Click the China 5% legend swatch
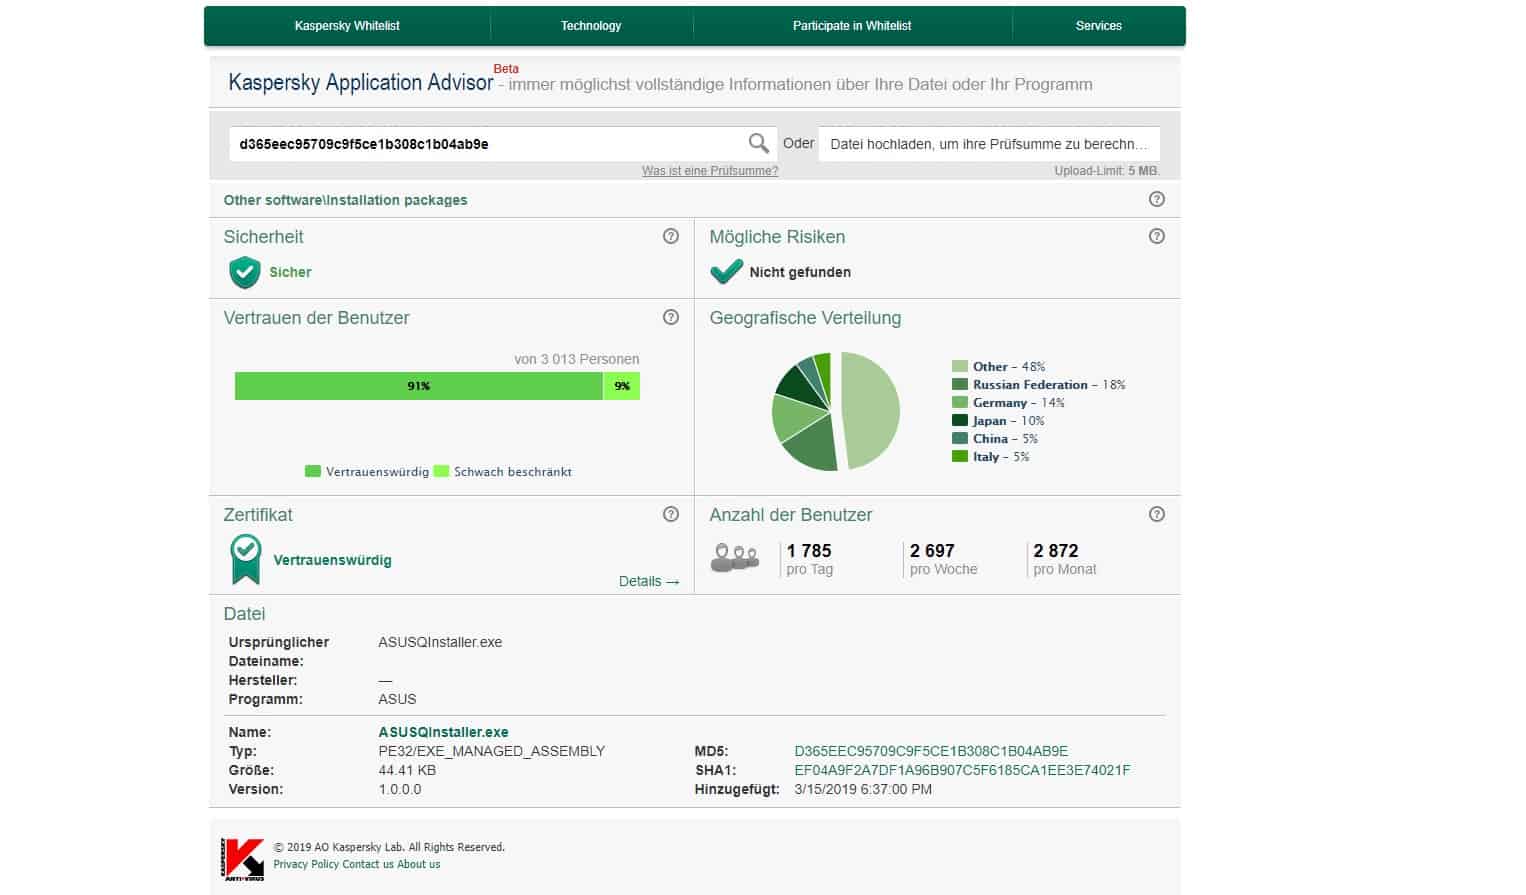 pos(960,439)
